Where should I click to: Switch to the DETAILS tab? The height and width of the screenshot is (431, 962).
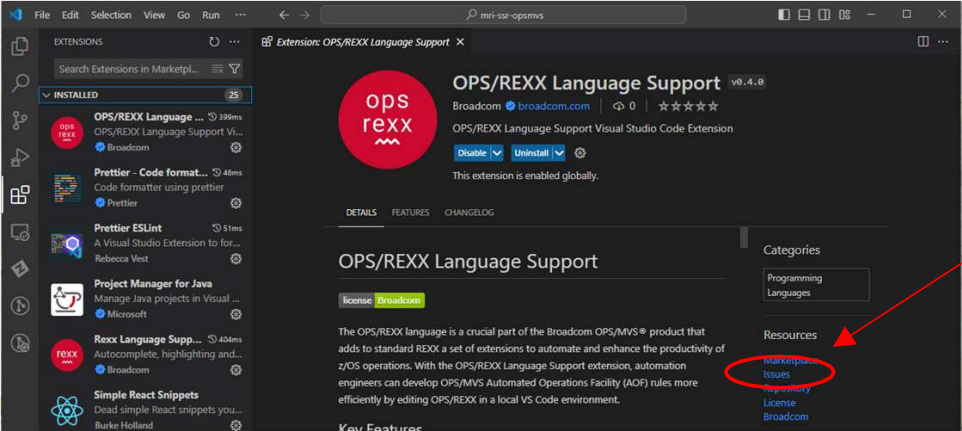click(x=361, y=213)
